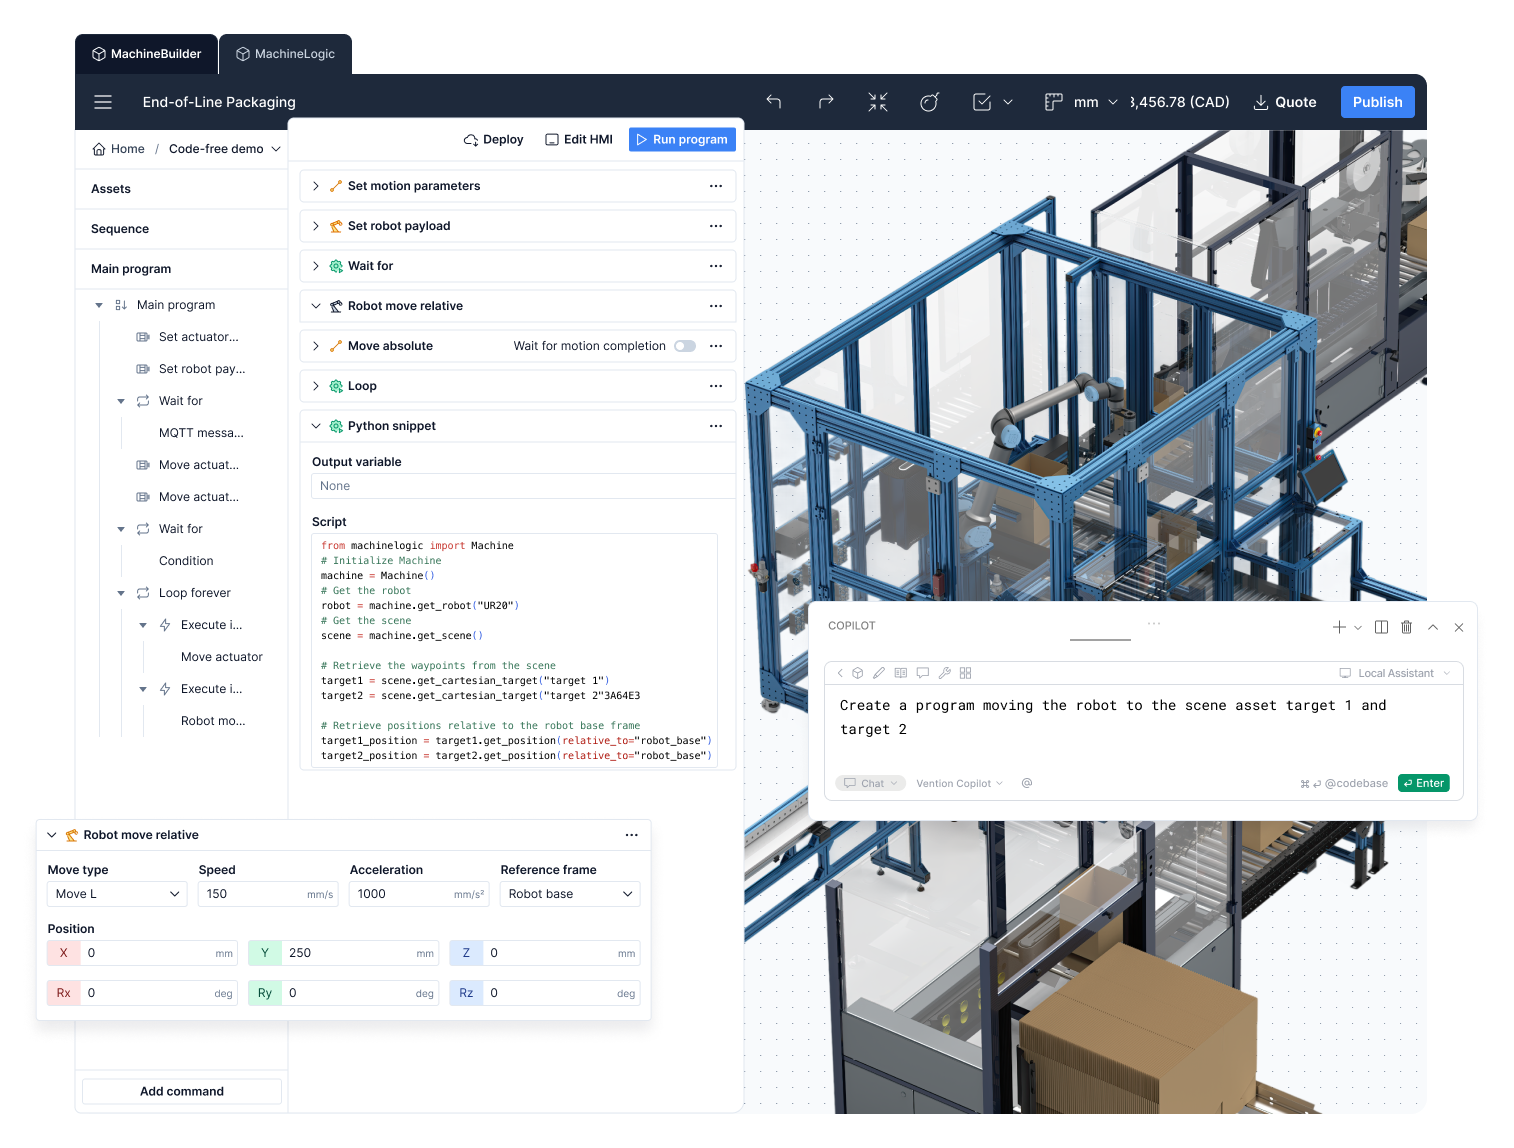Click the collapse view arrows icon
Image resolution: width=1514 pixels, height=1148 pixels.
pyautogui.click(x=878, y=102)
